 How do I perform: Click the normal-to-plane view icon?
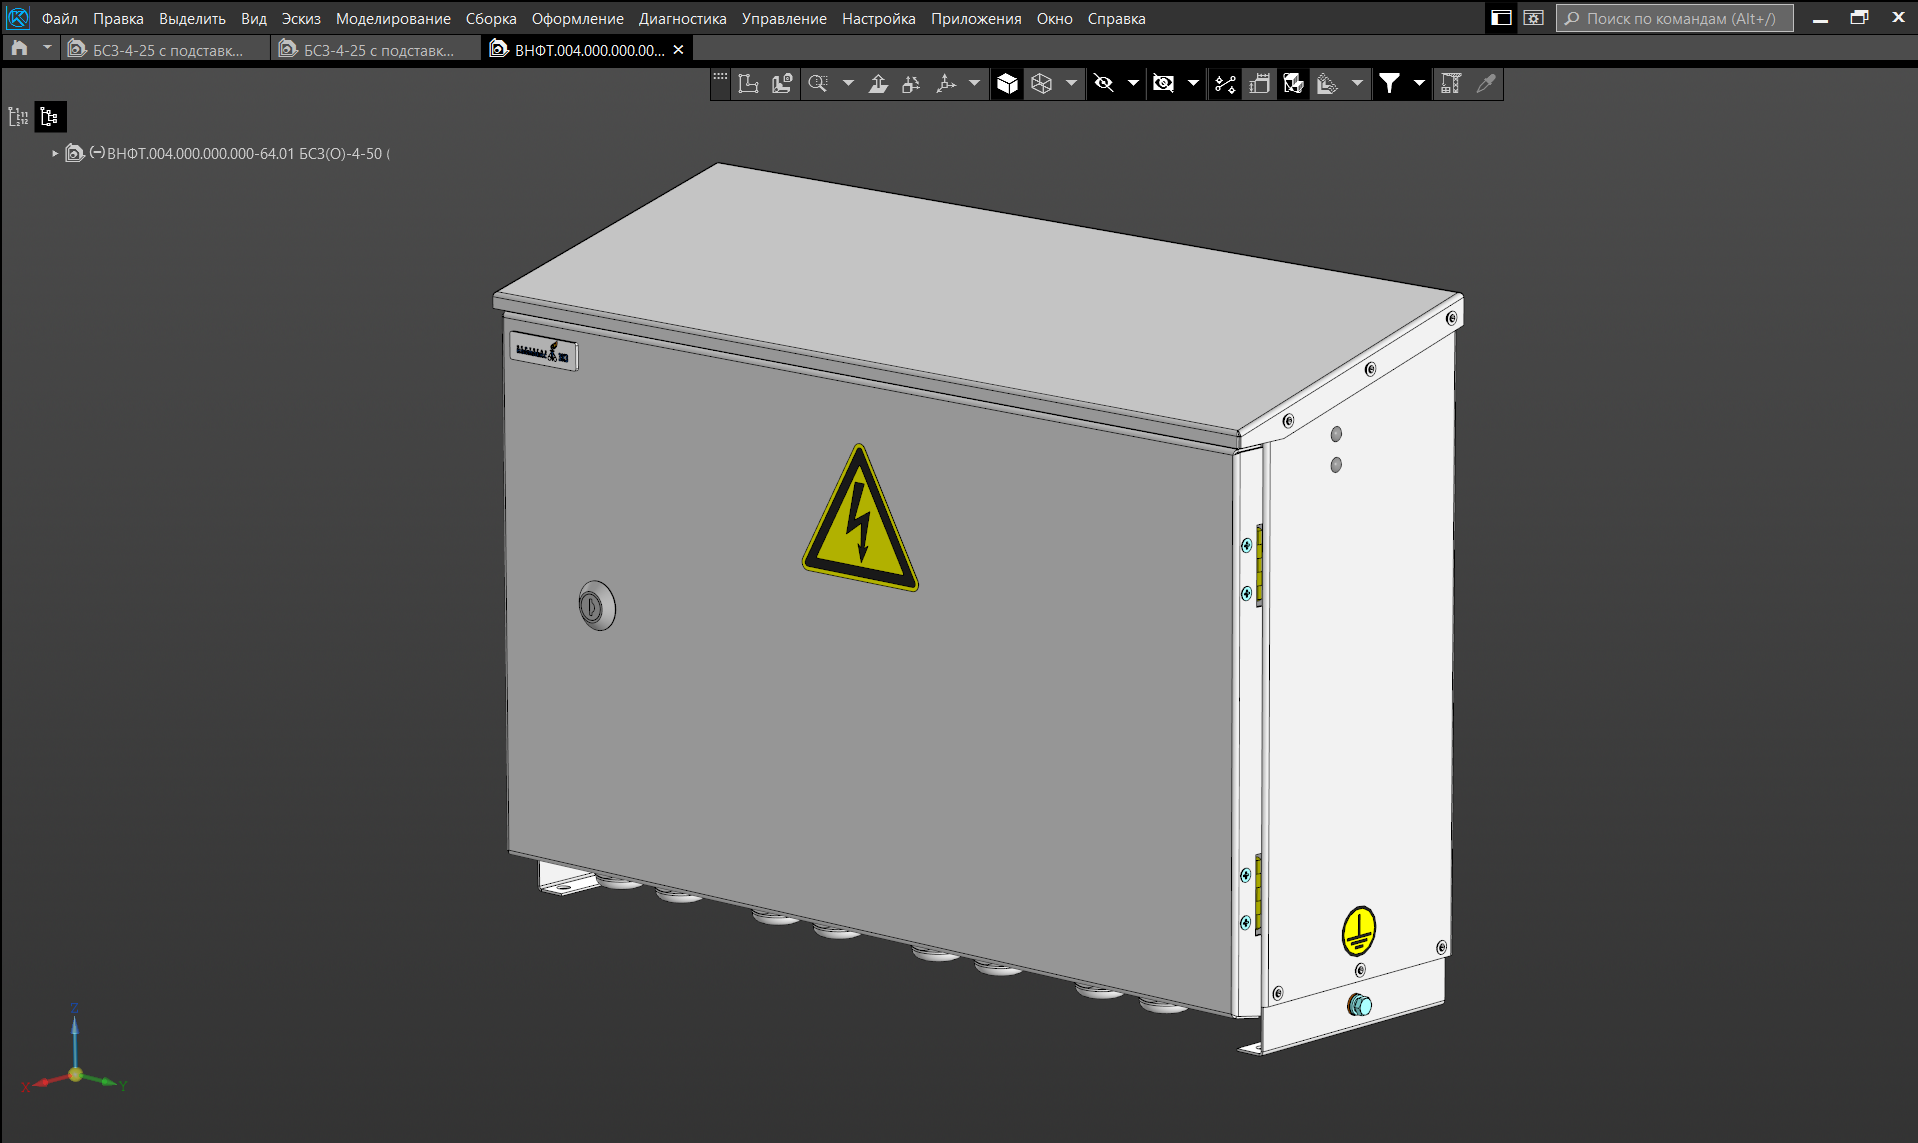point(878,84)
